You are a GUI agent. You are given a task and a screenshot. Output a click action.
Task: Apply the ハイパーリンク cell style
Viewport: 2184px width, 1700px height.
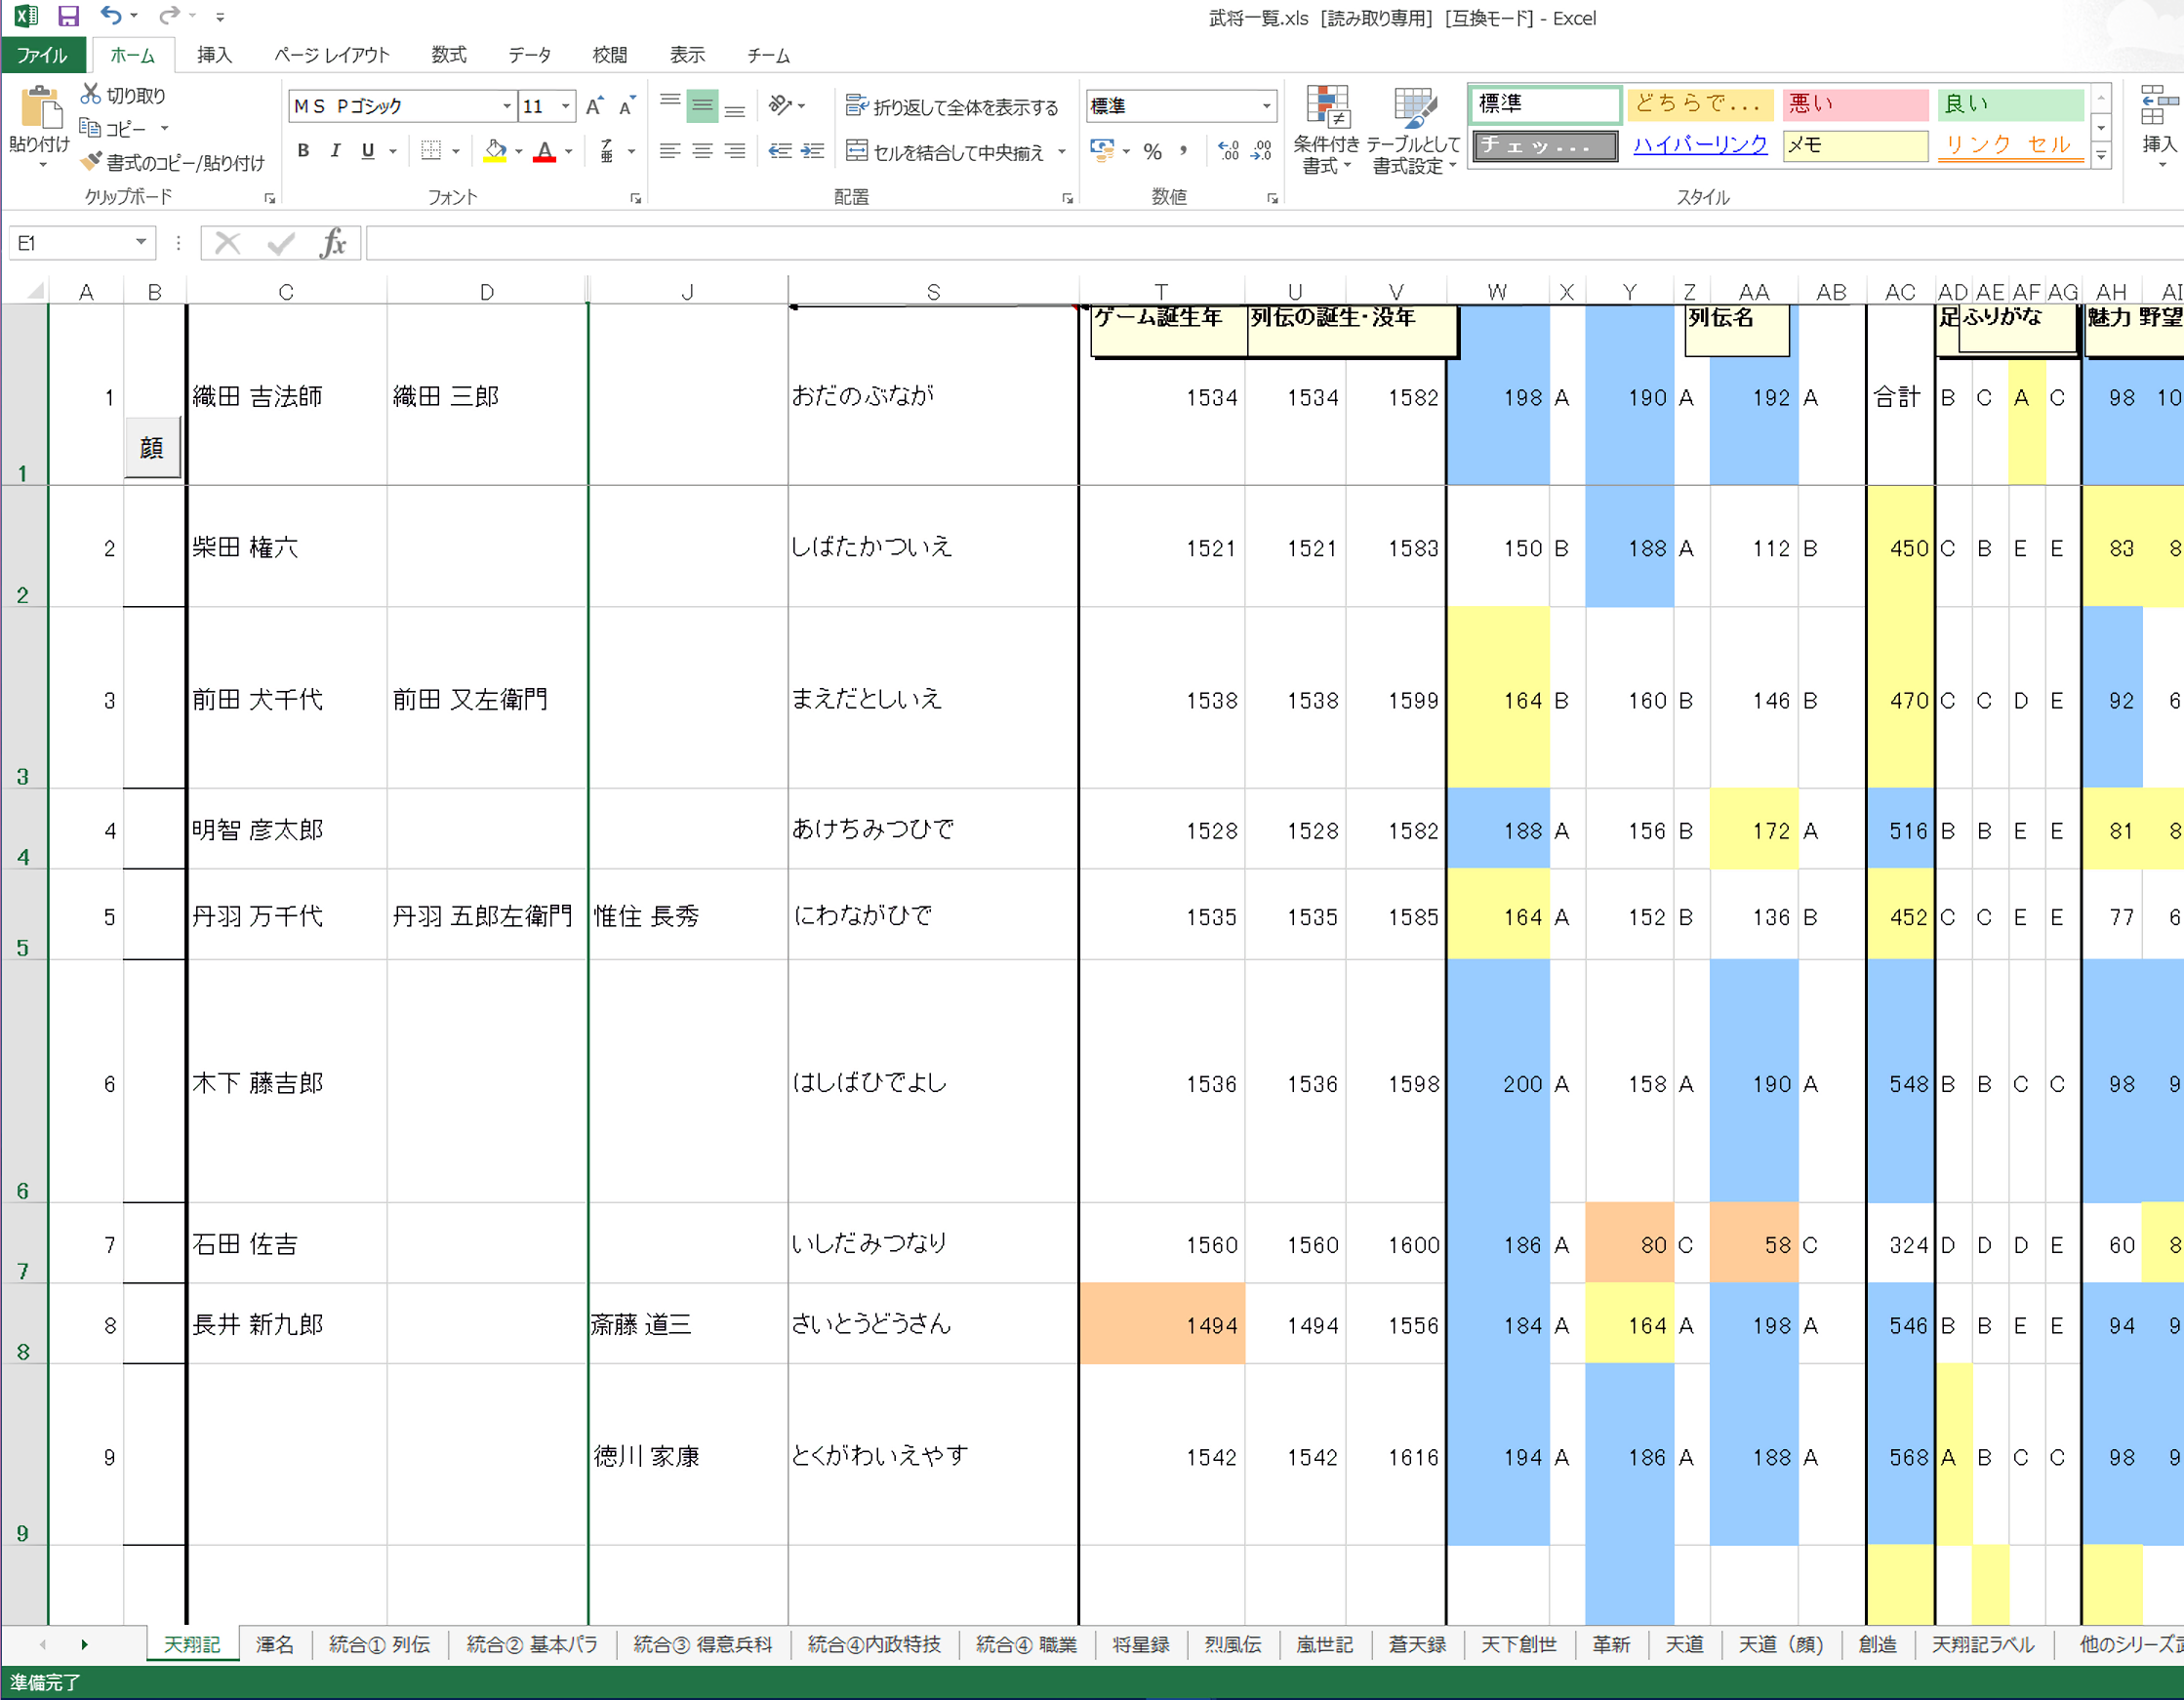pyautogui.click(x=1700, y=145)
